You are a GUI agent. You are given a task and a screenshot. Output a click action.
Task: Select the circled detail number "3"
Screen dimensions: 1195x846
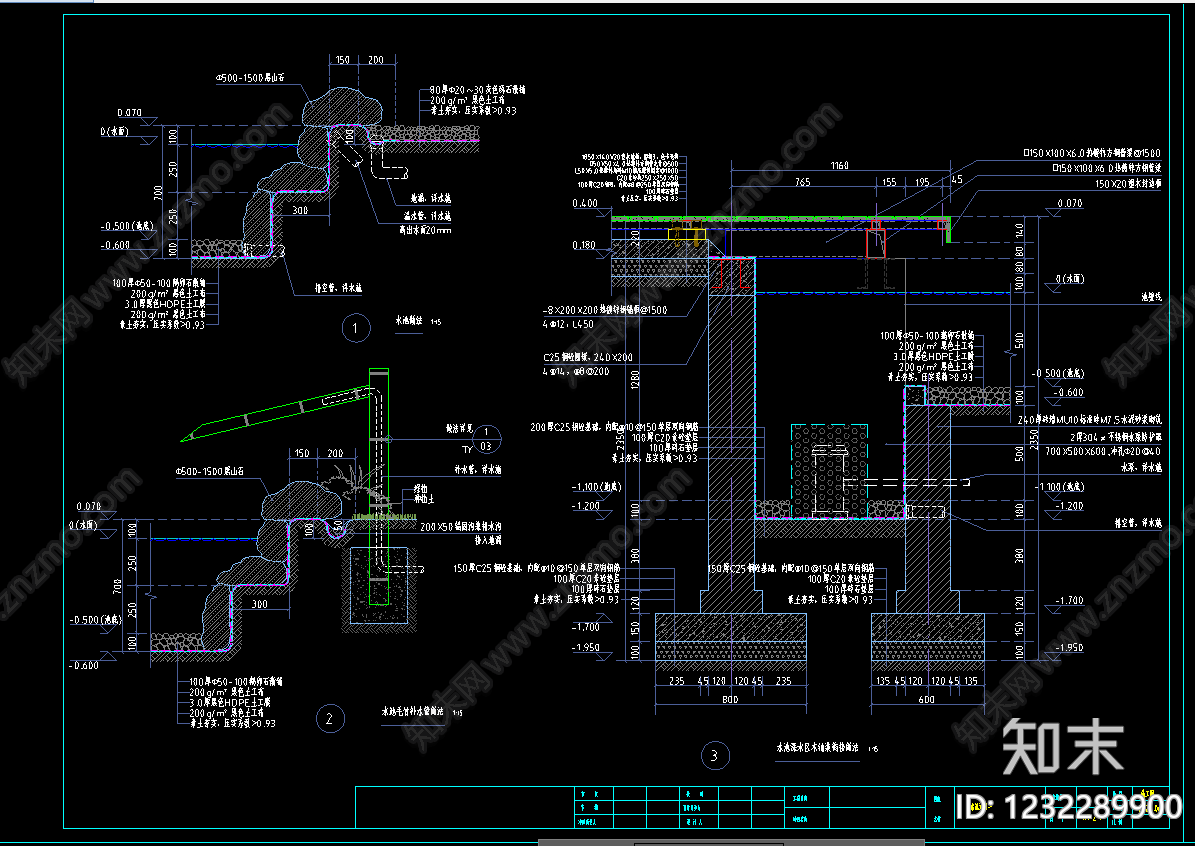click(714, 756)
